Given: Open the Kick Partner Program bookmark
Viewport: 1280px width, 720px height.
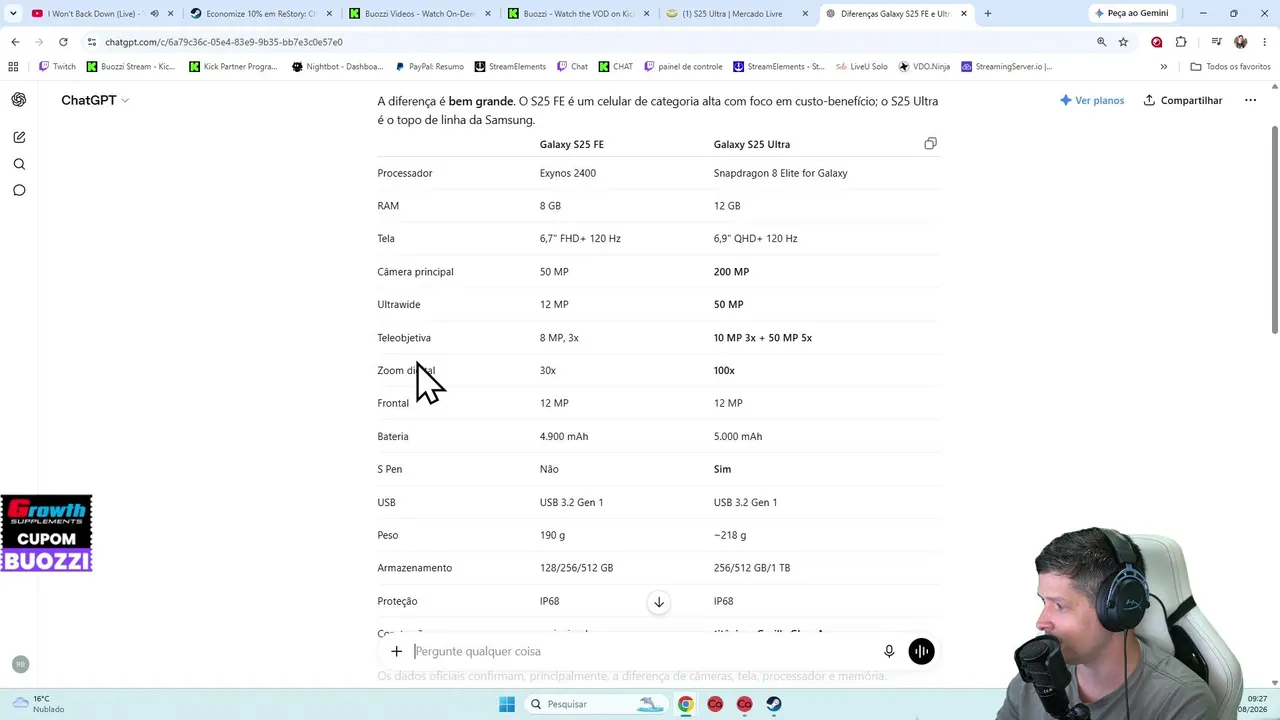Looking at the screenshot, I should click(233, 67).
